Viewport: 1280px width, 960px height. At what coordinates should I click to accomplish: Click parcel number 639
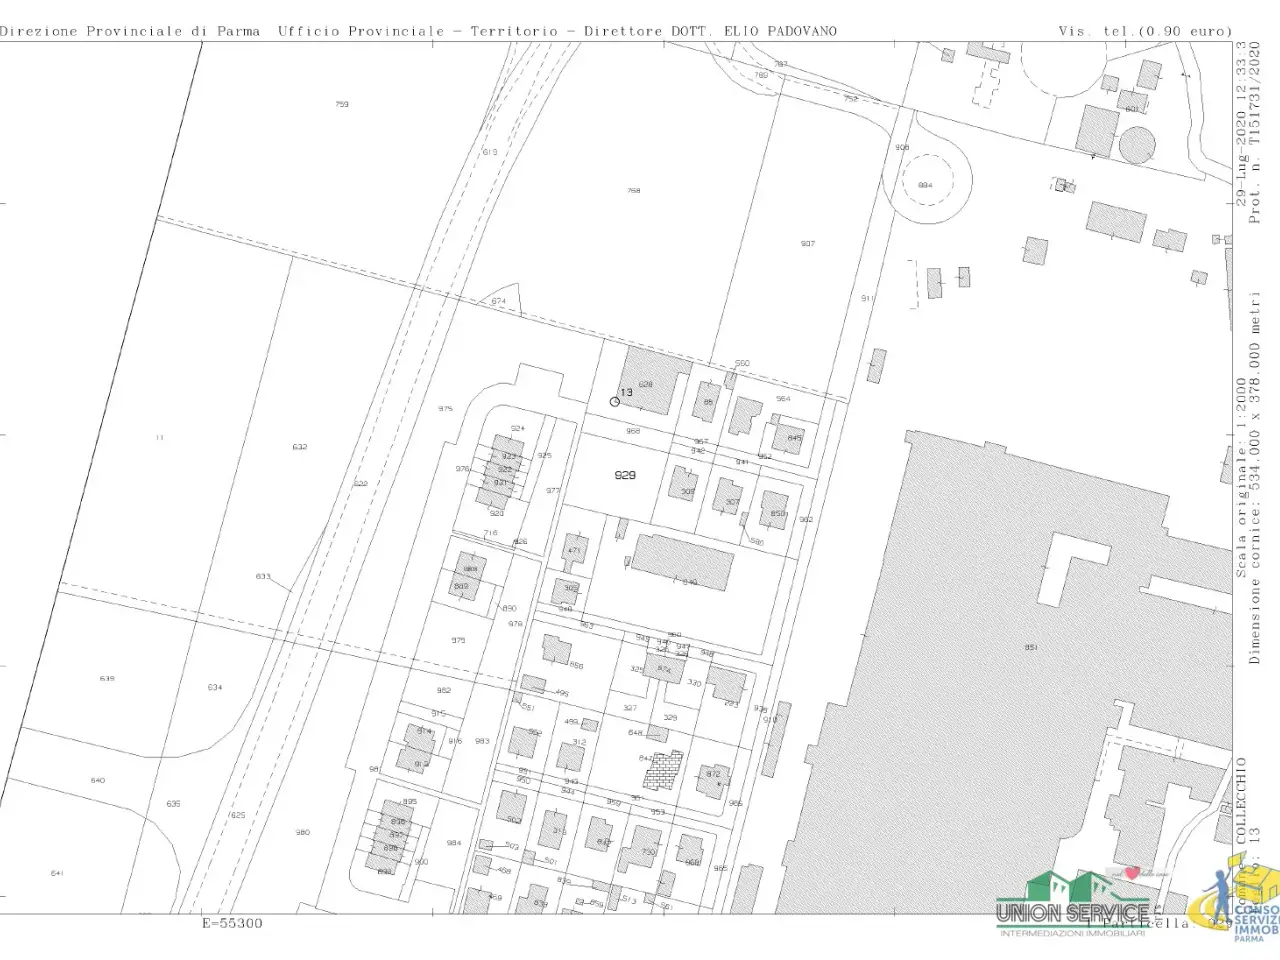(x=107, y=678)
